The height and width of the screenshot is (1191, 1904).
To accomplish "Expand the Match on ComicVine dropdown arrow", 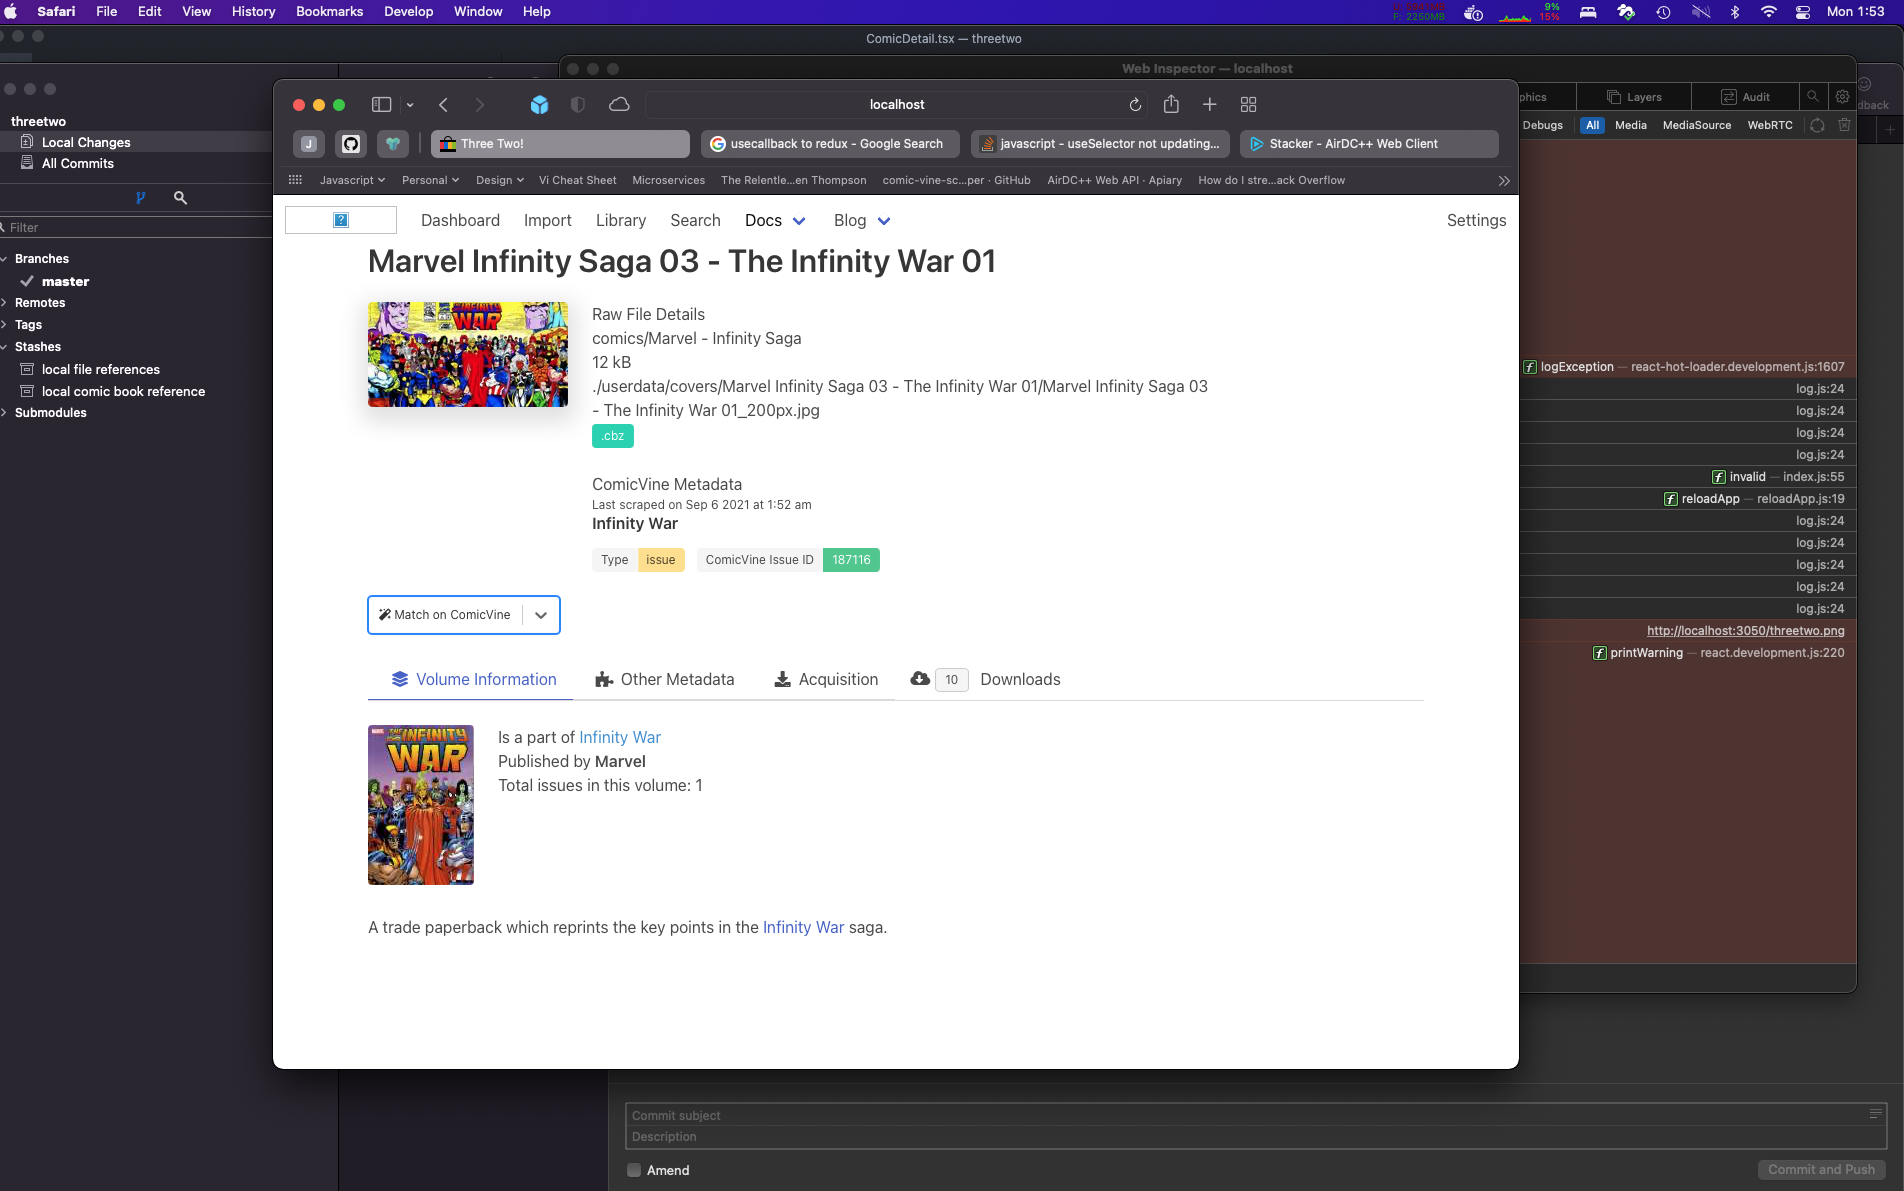I will coord(541,615).
